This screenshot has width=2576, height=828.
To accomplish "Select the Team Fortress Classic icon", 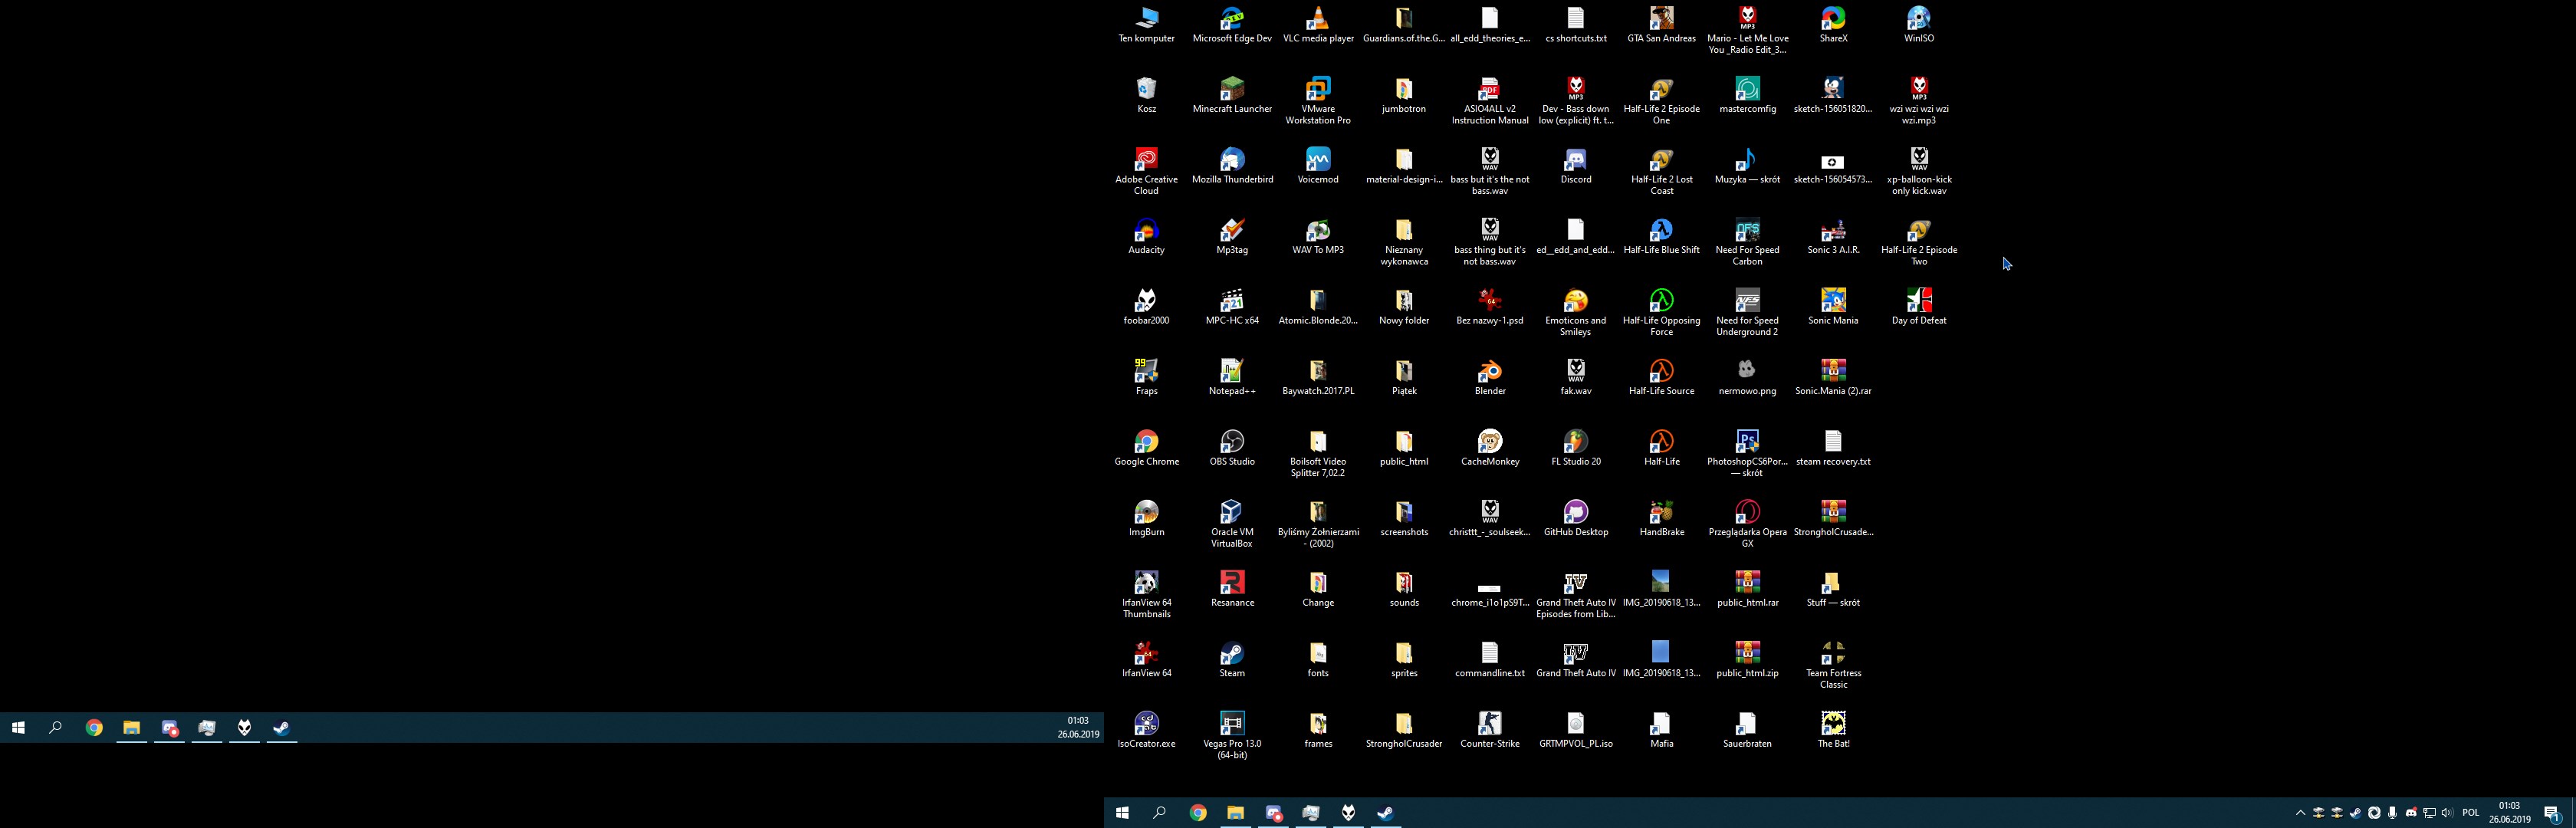I will pos(1834,665).
